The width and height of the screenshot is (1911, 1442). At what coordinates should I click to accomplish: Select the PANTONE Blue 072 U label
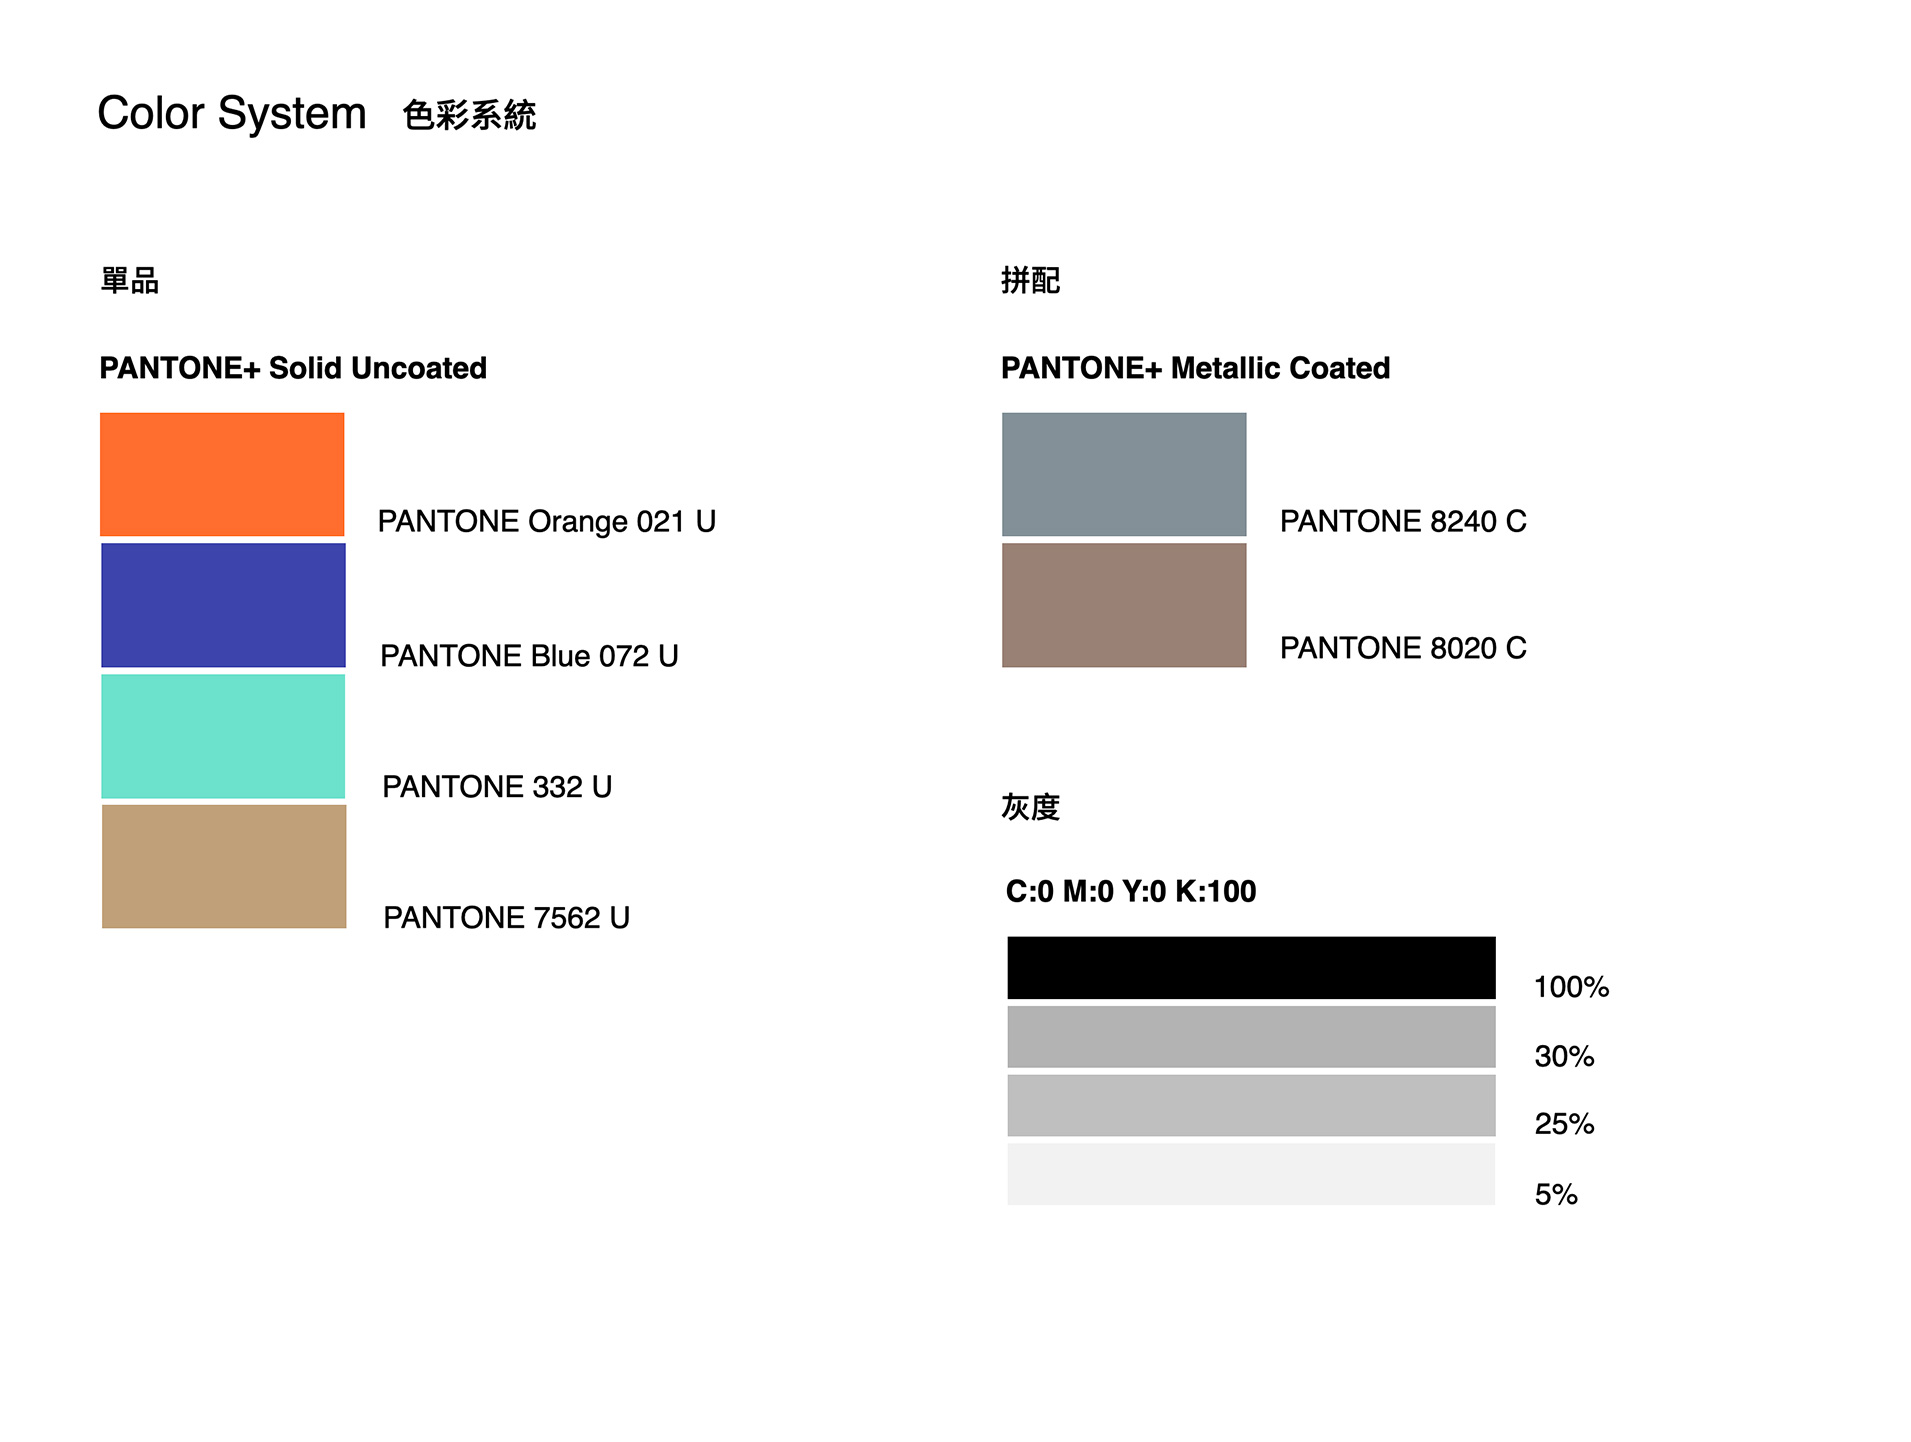[x=529, y=656]
